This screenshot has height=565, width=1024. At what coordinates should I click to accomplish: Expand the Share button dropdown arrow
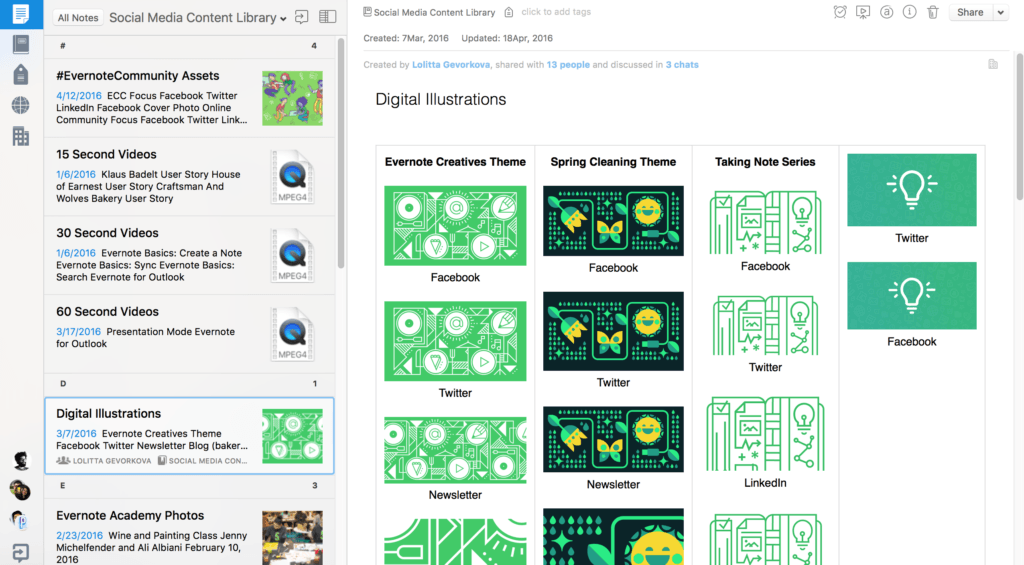[1000, 12]
